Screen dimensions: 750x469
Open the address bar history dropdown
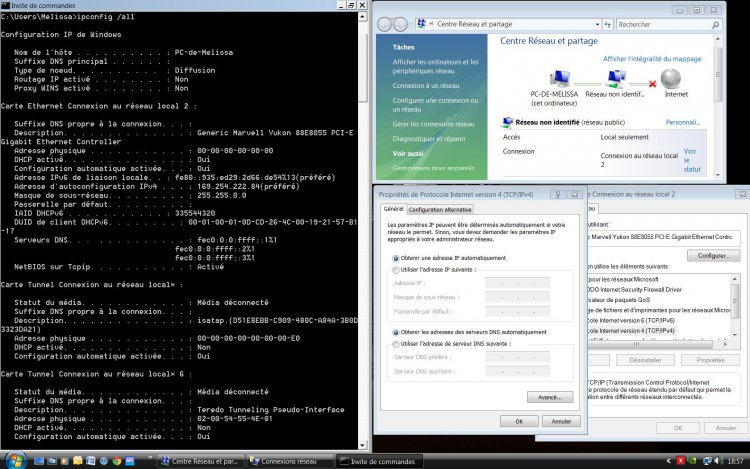[597, 24]
